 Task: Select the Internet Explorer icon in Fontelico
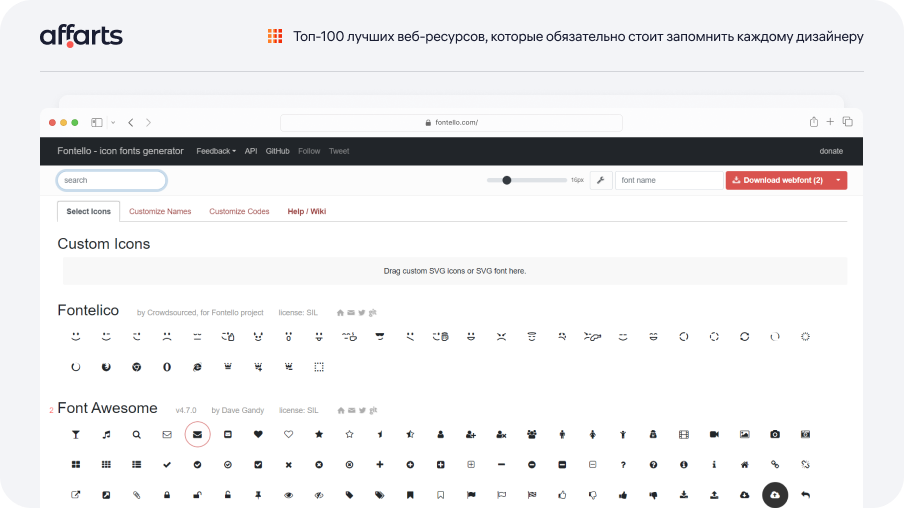[197, 367]
